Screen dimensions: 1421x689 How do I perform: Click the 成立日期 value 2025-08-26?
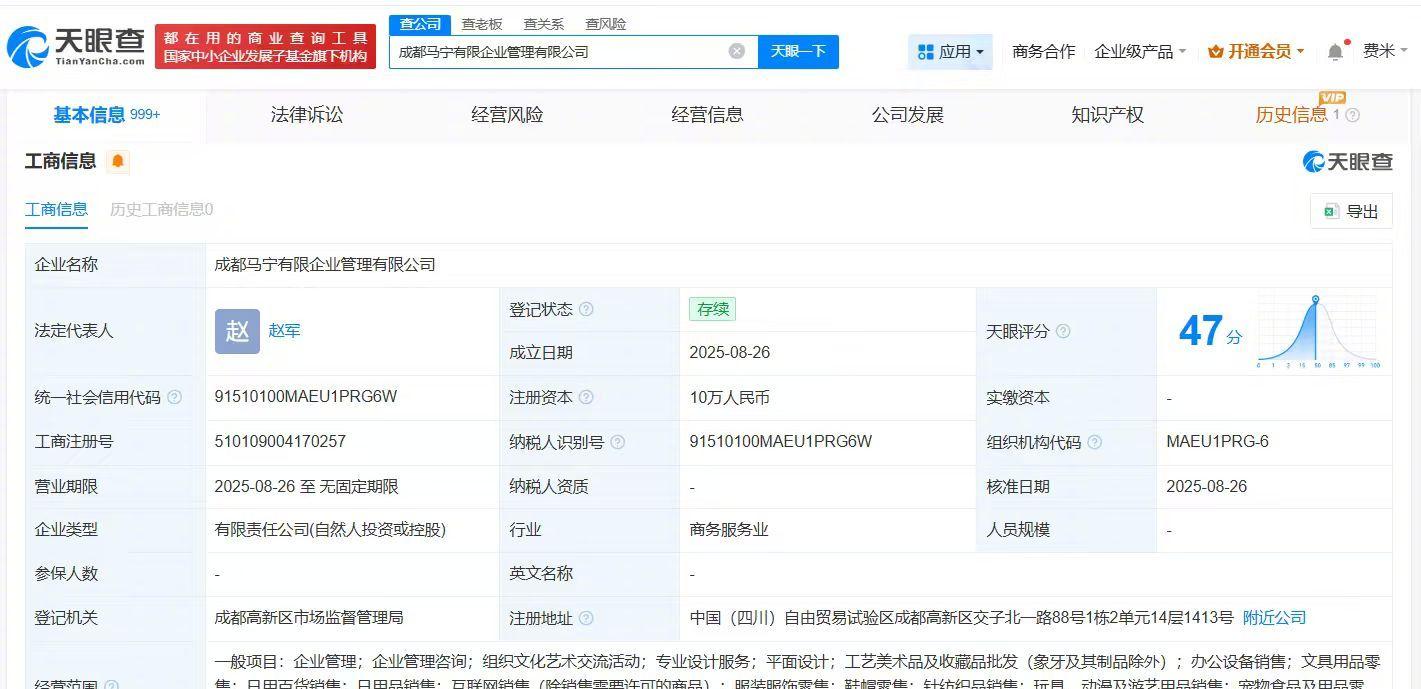coord(730,353)
